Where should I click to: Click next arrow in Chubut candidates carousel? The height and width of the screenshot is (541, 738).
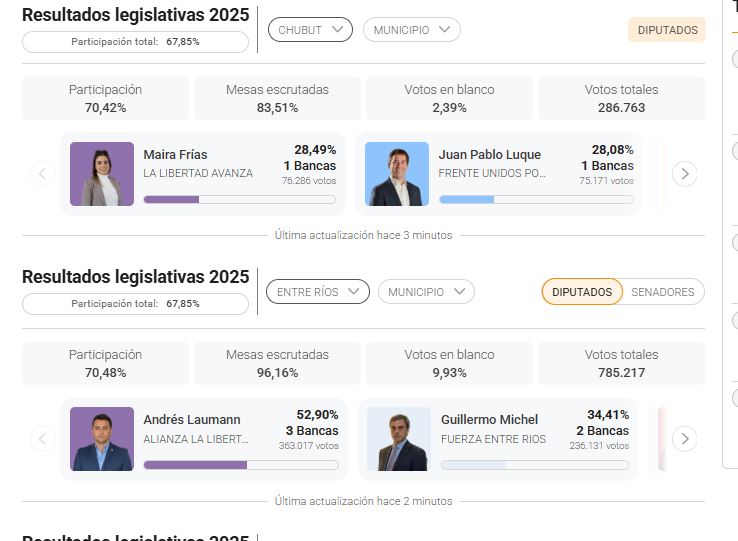tap(684, 173)
